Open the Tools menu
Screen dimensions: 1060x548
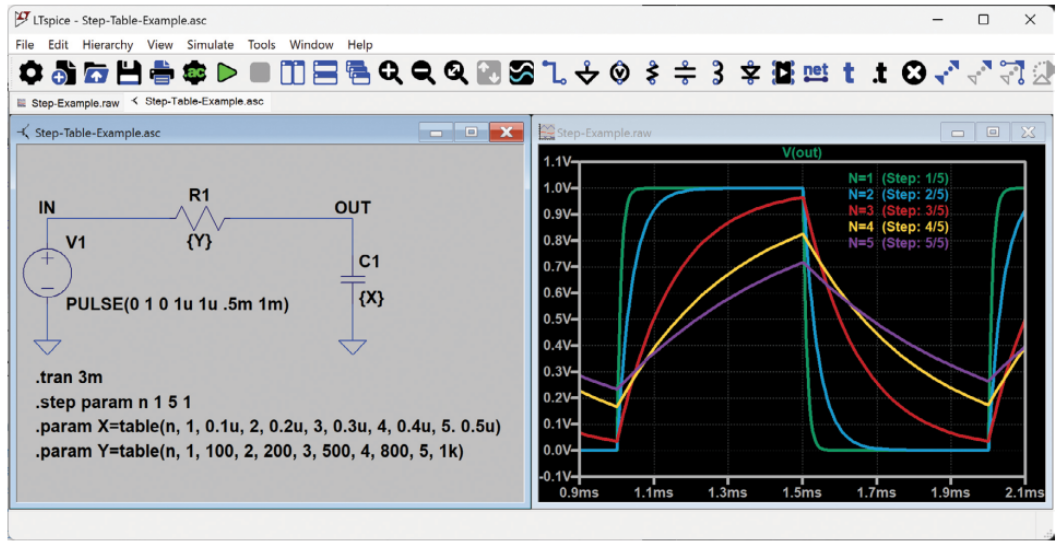point(262,45)
